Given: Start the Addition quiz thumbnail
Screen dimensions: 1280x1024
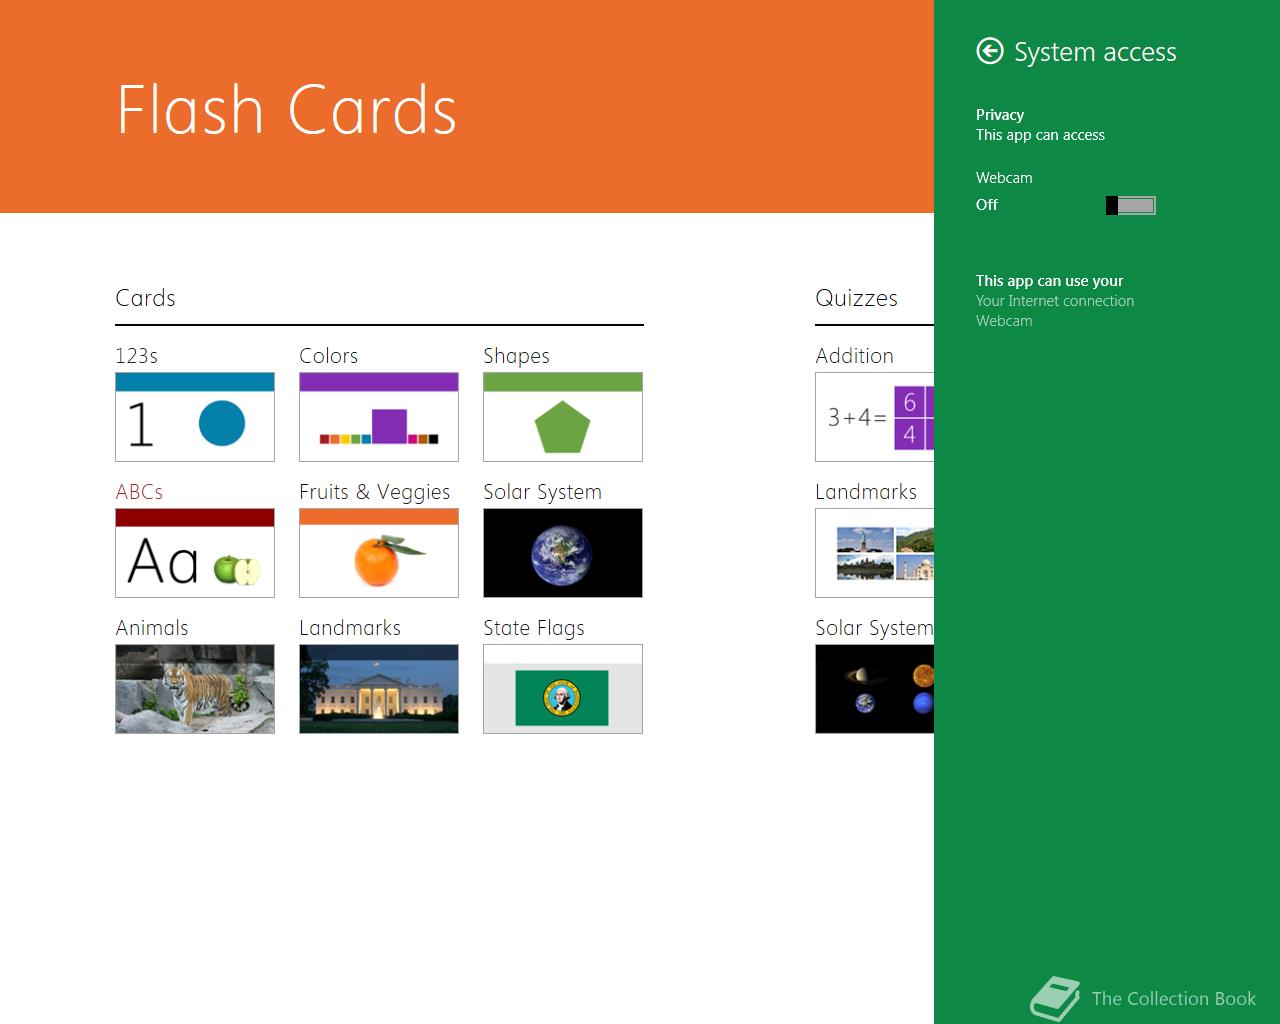Looking at the screenshot, I should click(x=875, y=417).
